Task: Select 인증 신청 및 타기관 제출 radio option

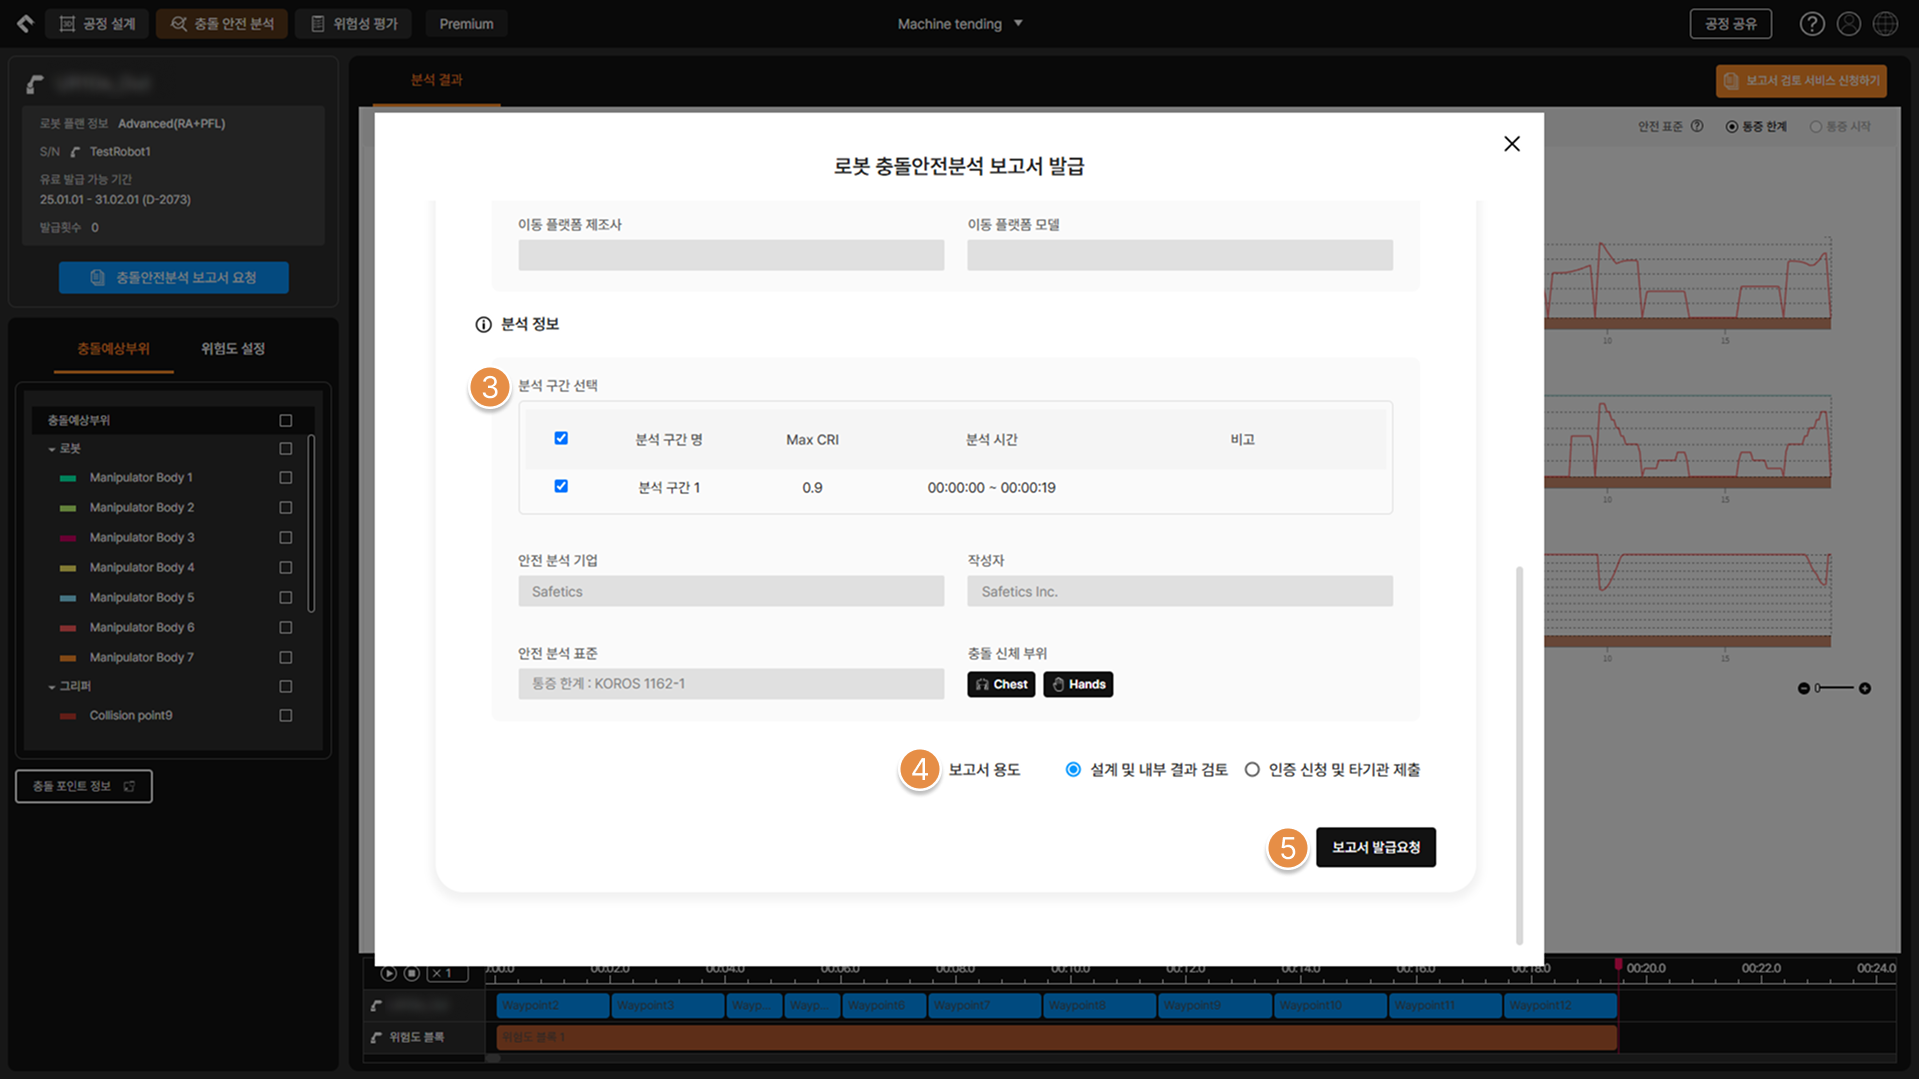Action: point(1252,769)
